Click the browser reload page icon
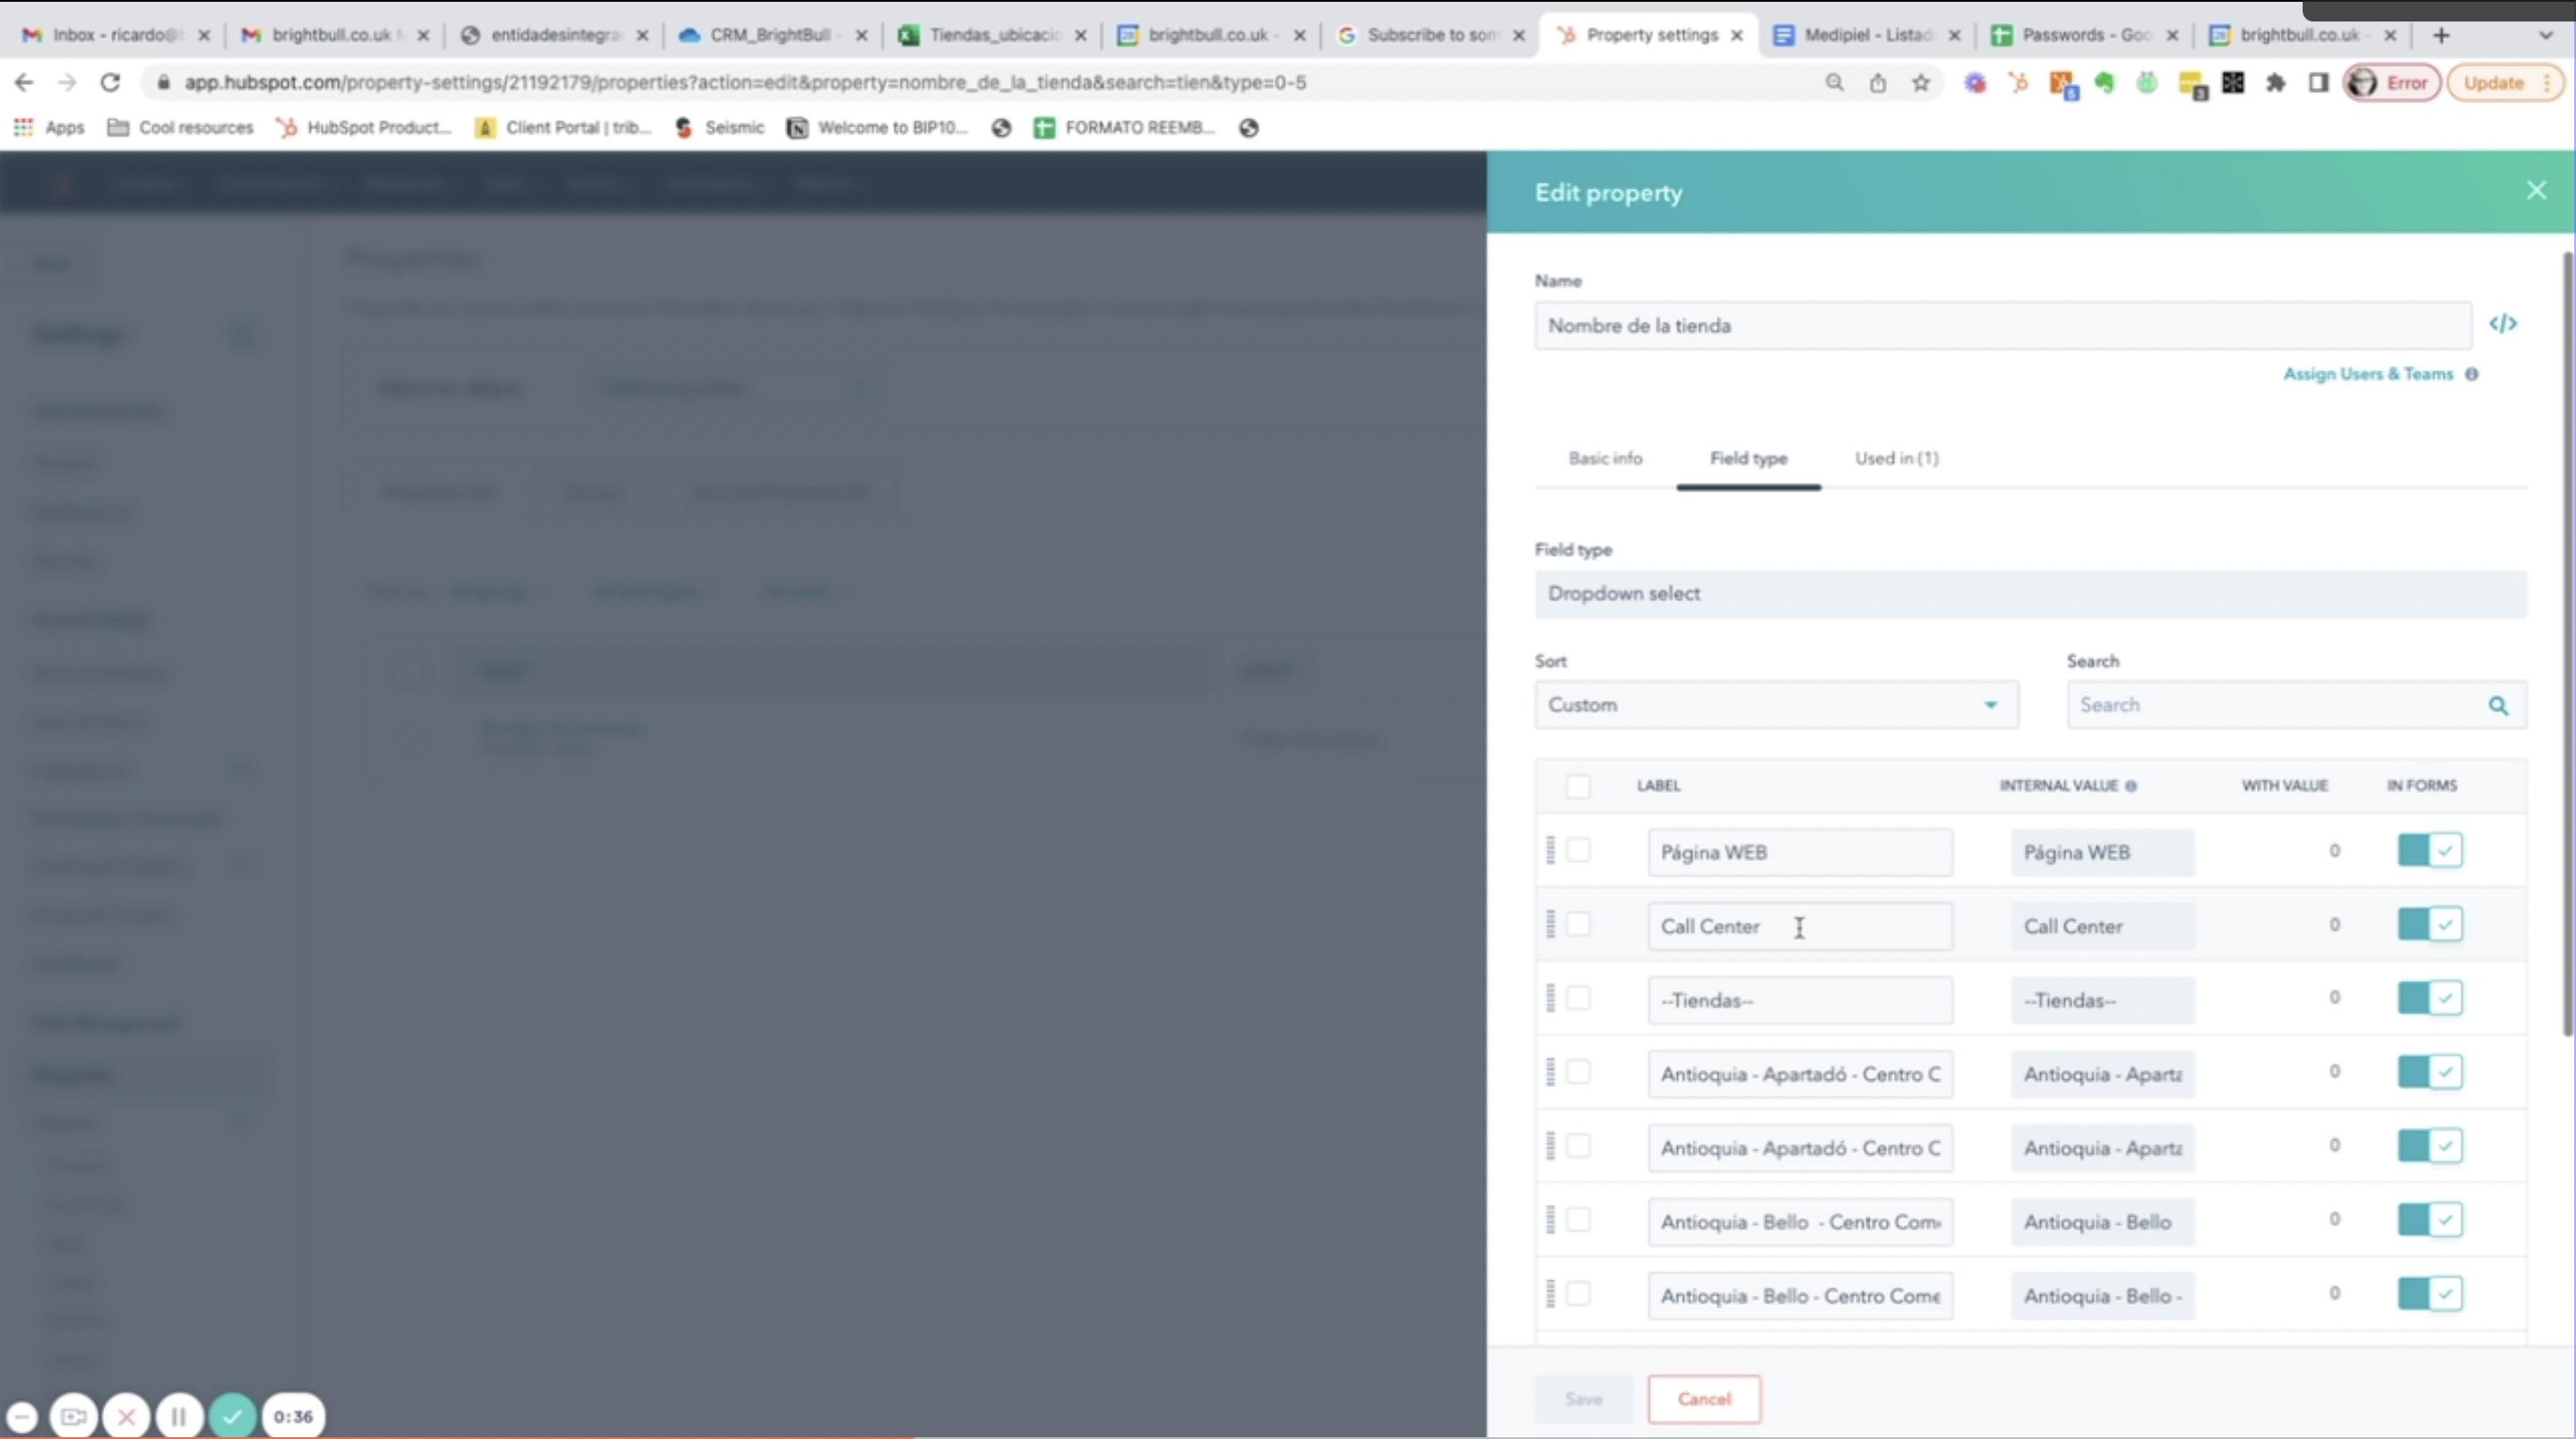The height and width of the screenshot is (1439, 2576). pyautogui.click(x=110, y=83)
